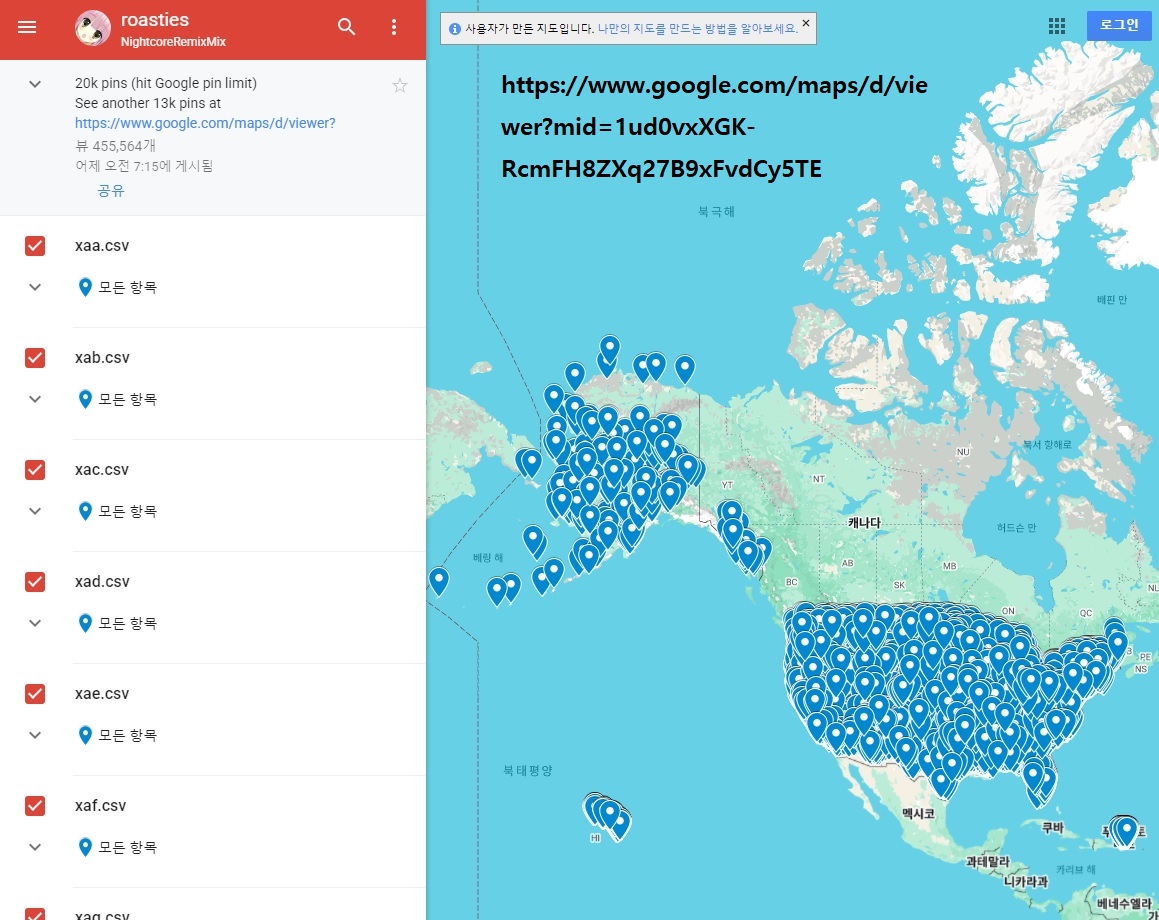Click the 뷰 455,564개 view count text

point(115,146)
